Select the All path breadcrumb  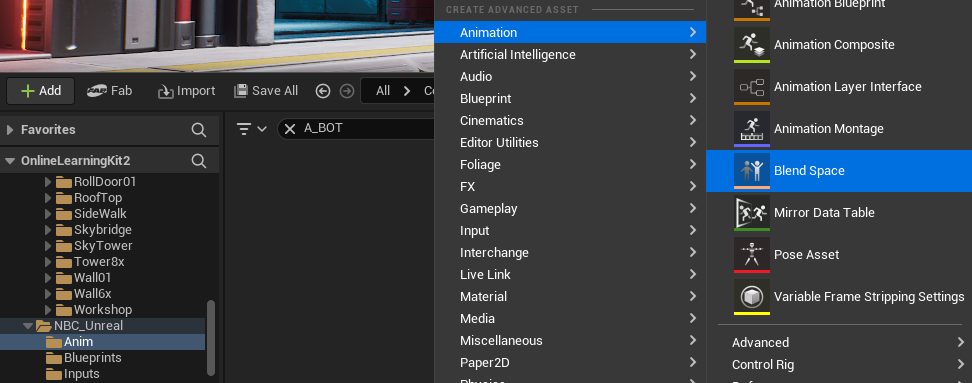click(x=383, y=91)
